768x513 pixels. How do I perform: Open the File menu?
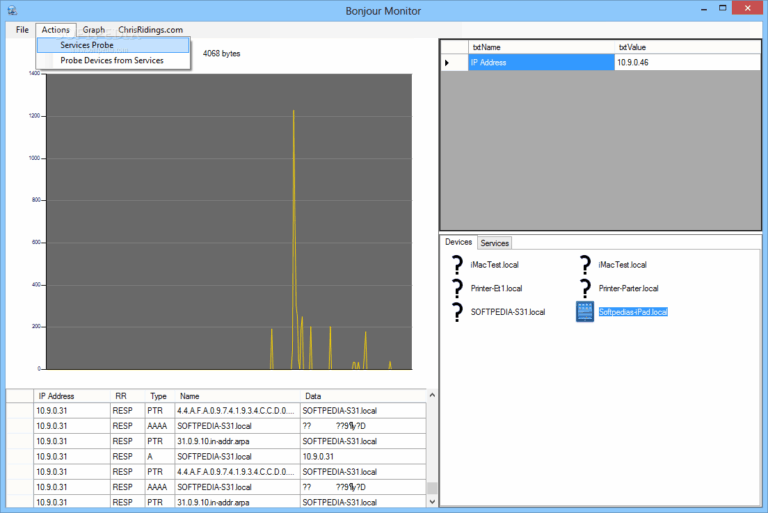click(22, 30)
